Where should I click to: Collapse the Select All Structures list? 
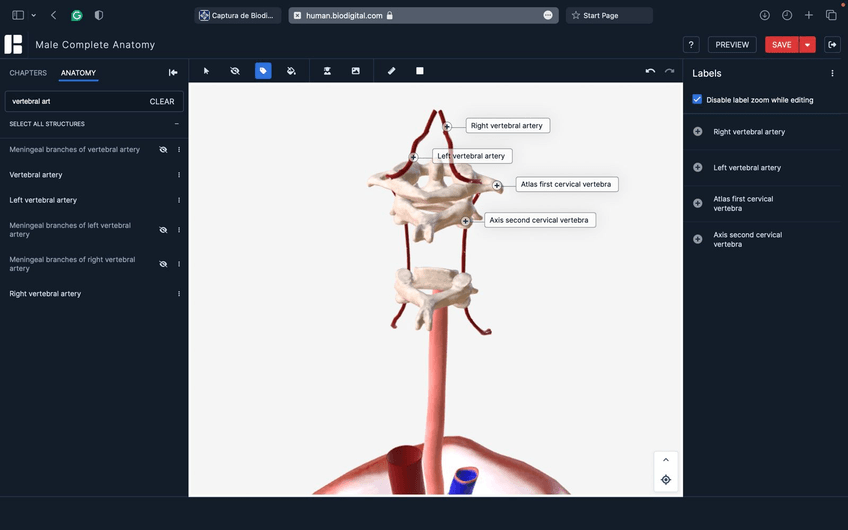click(177, 124)
